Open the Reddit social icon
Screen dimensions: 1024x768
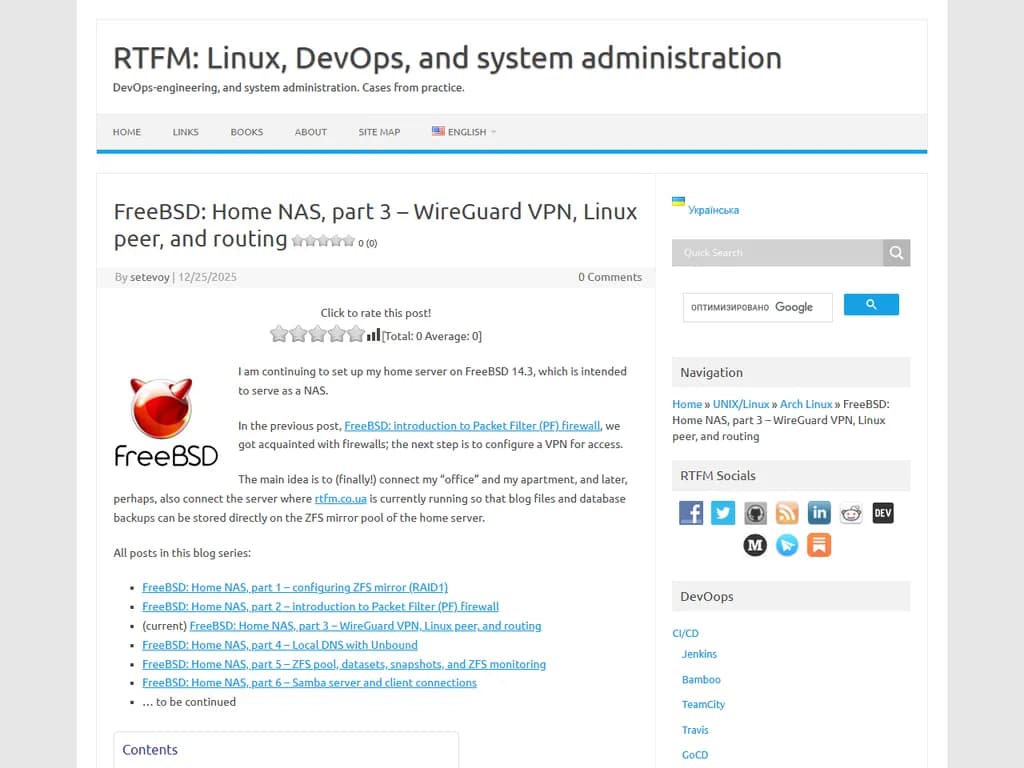point(851,512)
